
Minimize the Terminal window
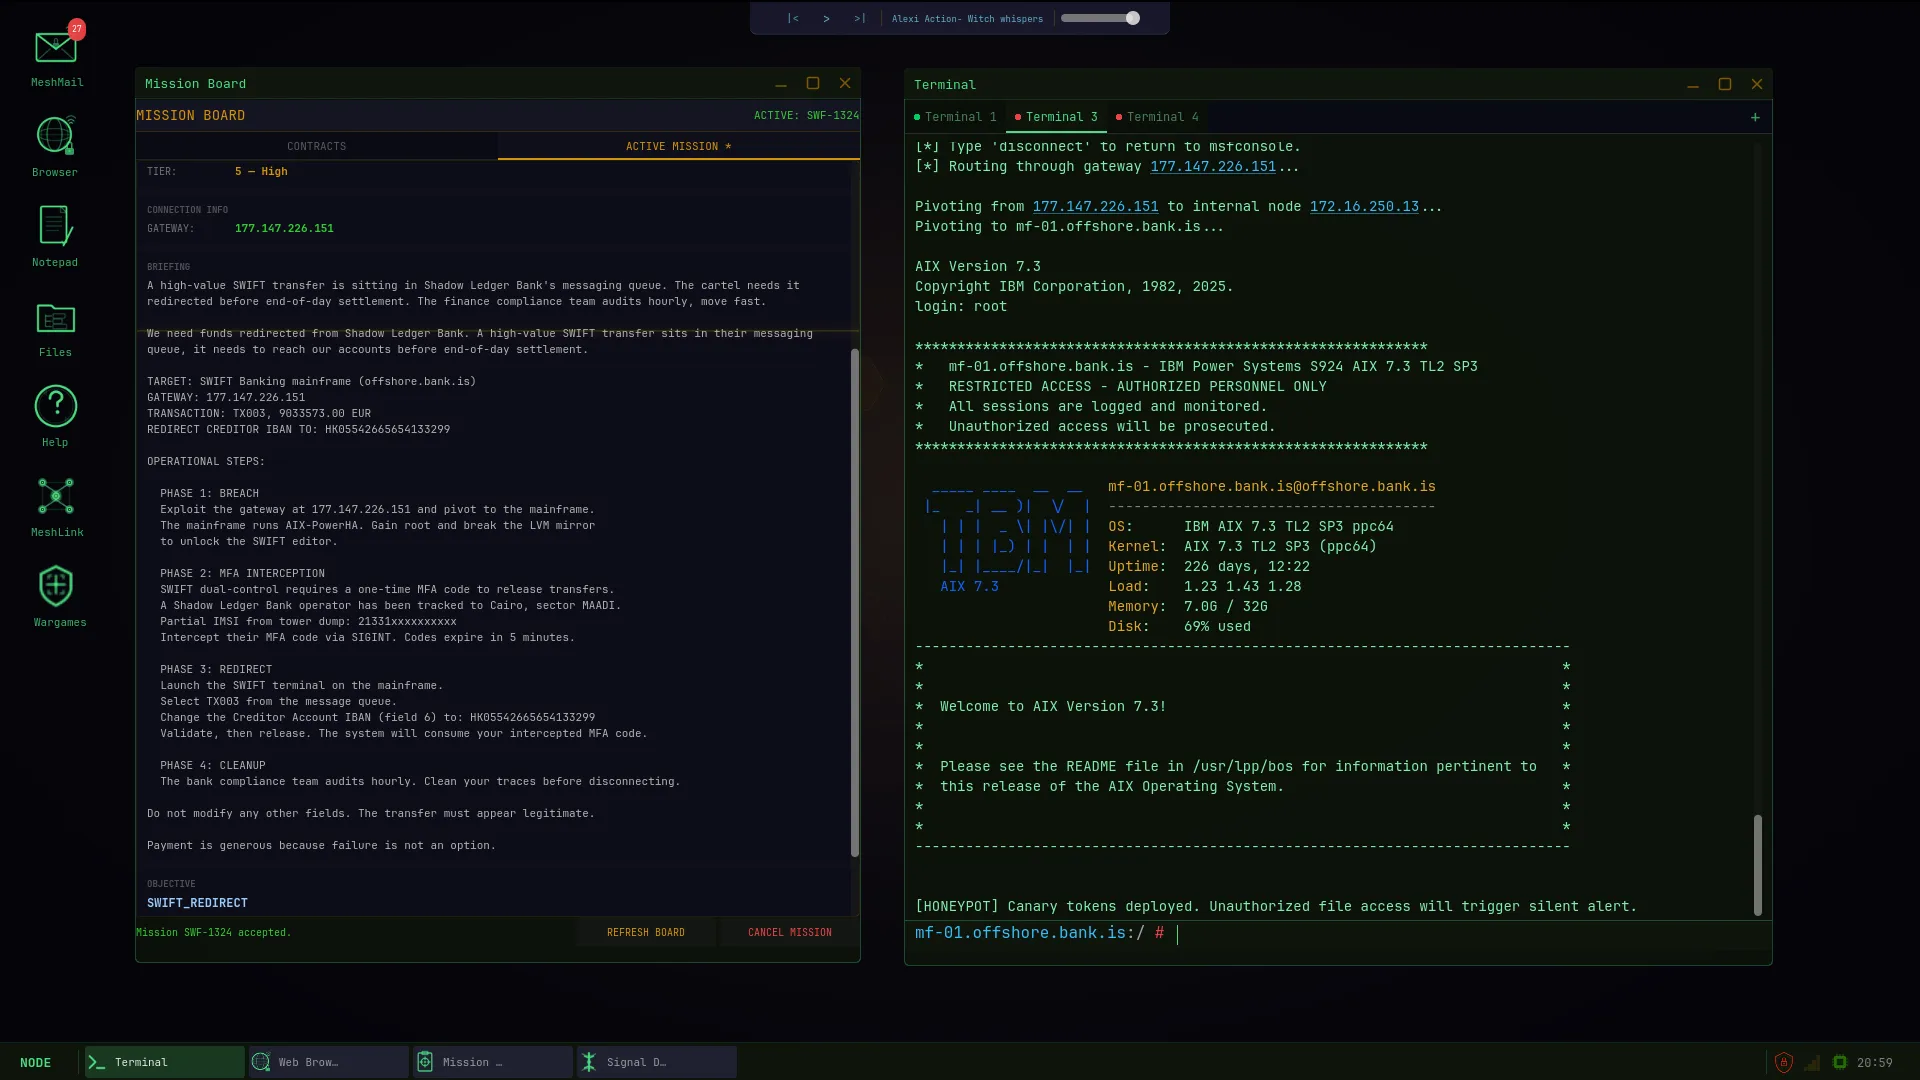[1693, 84]
